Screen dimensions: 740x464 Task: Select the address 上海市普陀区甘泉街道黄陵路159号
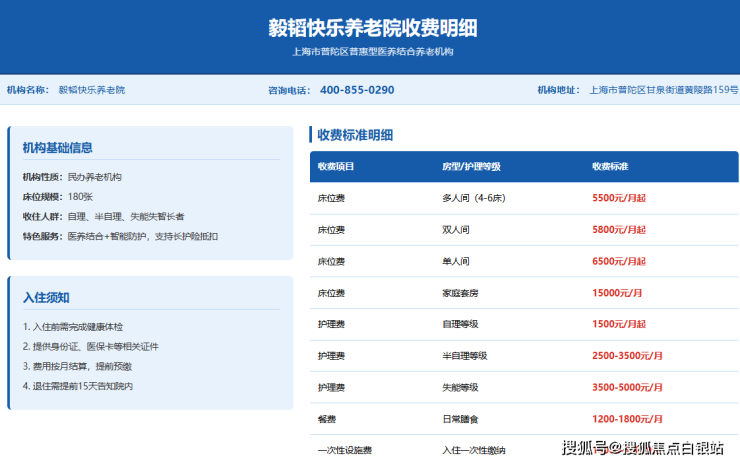(664, 90)
